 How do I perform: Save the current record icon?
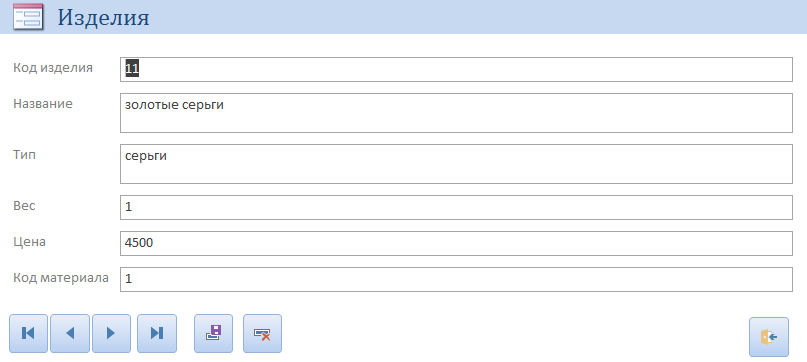214,333
